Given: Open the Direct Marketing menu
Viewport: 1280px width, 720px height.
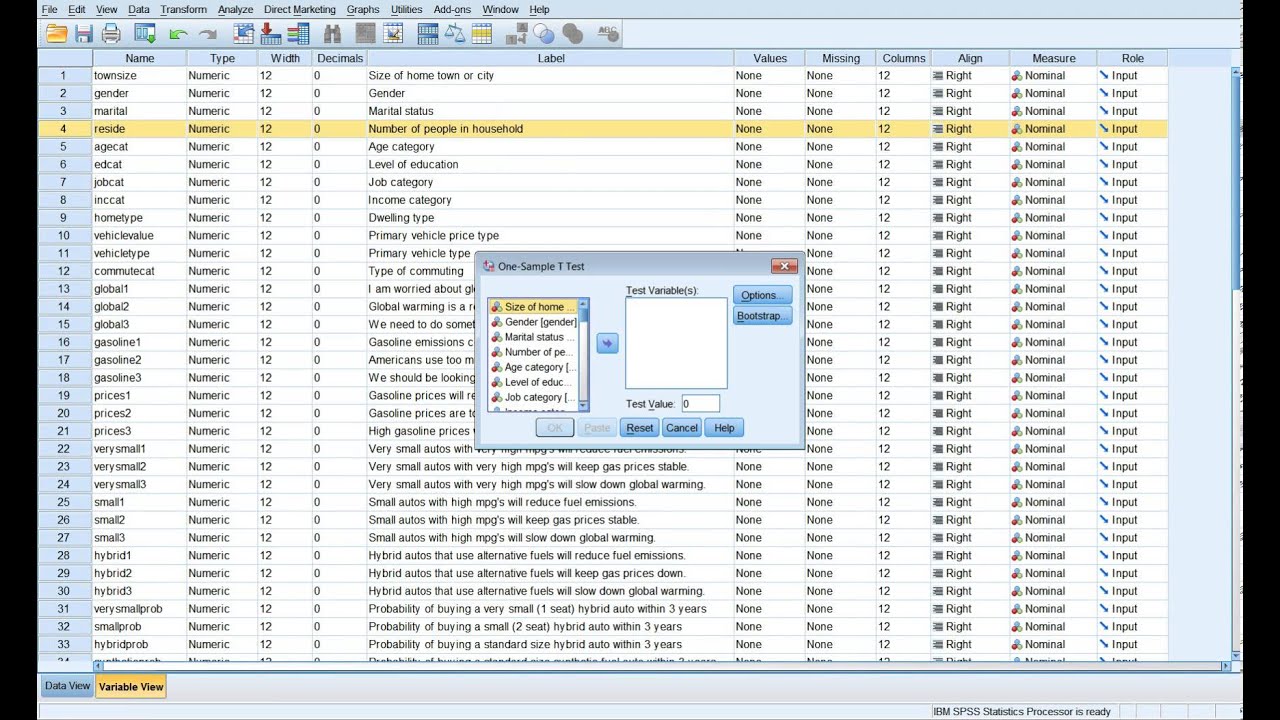Looking at the screenshot, I should point(300,9).
